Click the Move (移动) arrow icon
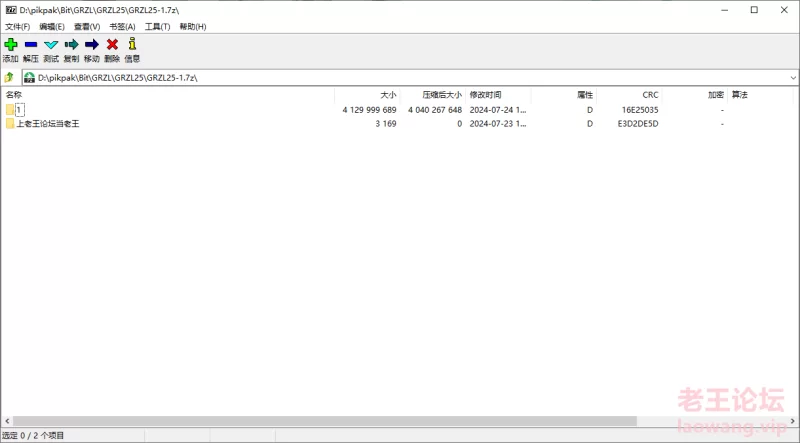This screenshot has height=443, width=800. point(92,44)
